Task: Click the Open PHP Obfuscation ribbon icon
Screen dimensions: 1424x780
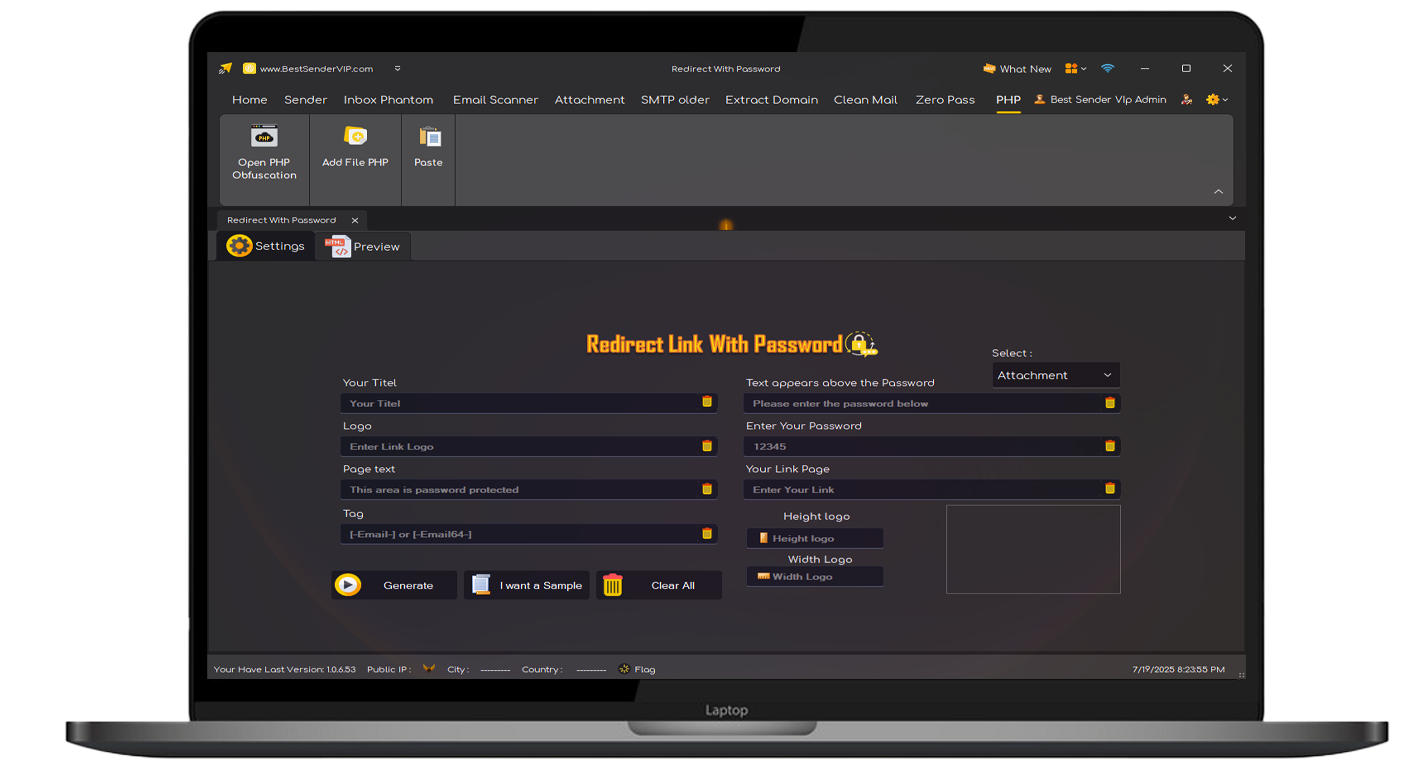Action: point(264,135)
